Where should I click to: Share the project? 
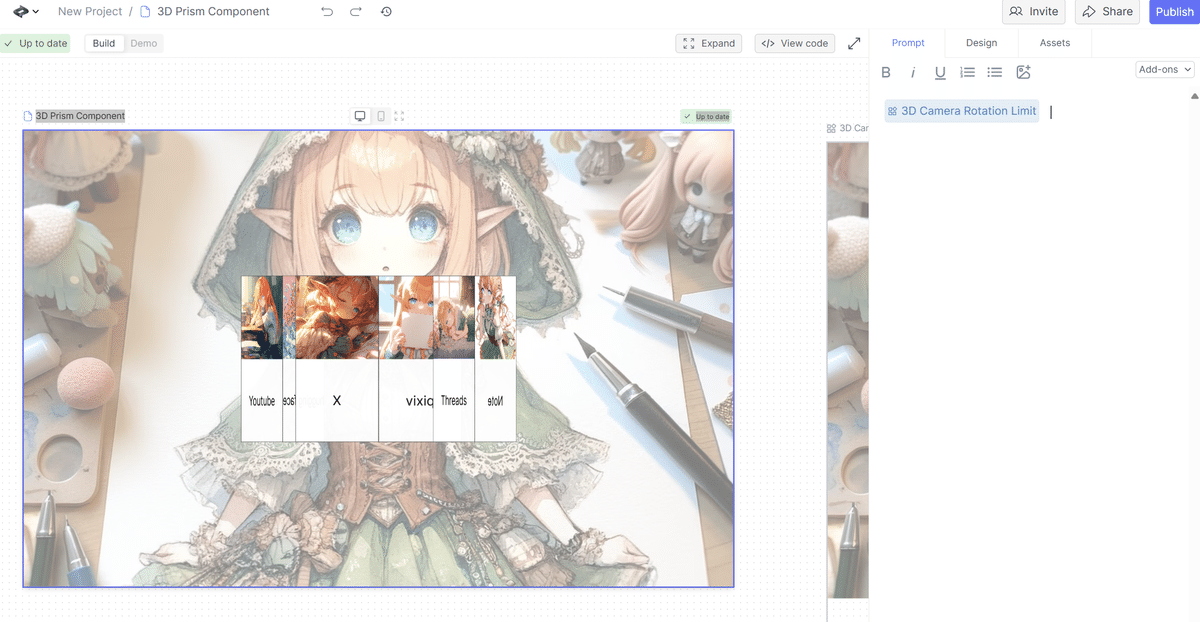coord(1108,12)
